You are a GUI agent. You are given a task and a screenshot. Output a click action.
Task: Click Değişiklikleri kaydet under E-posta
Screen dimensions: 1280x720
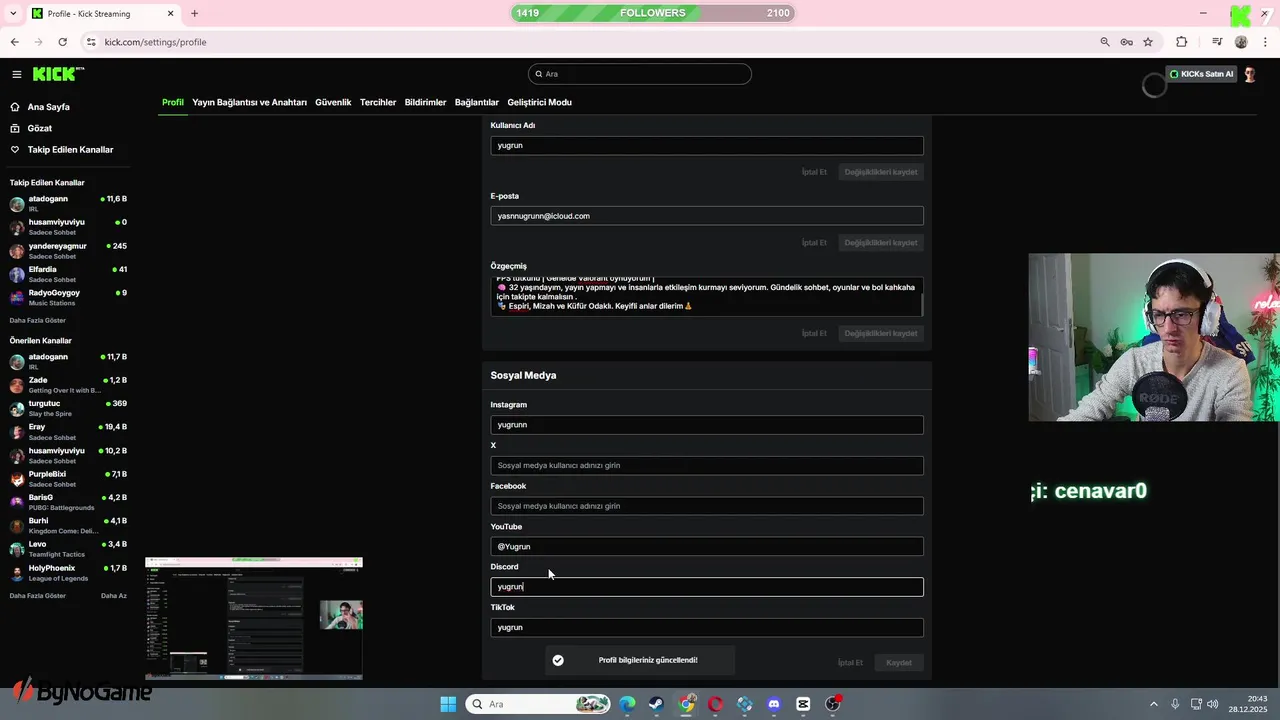[x=881, y=243]
